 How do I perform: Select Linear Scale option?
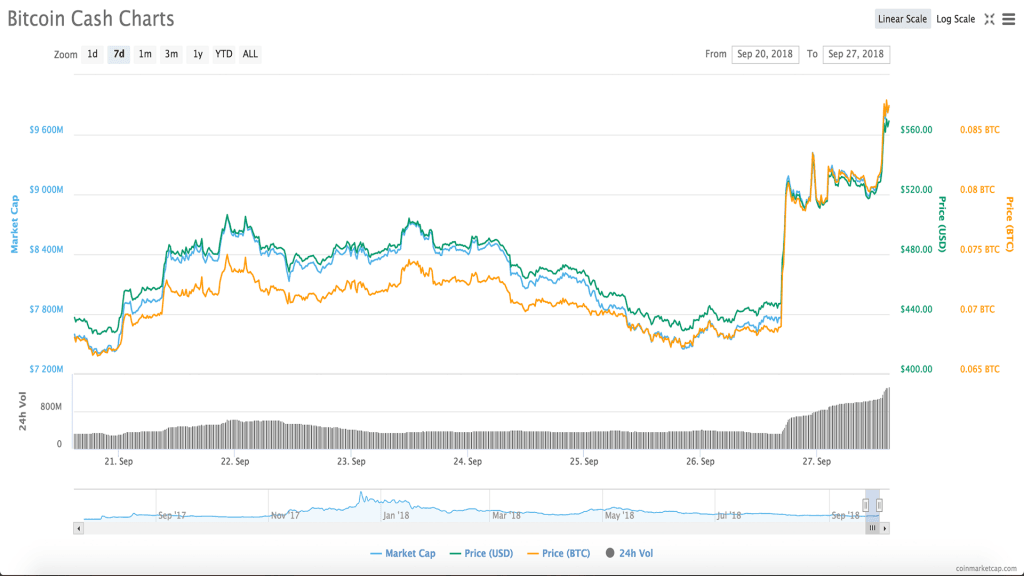pos(903,19)
